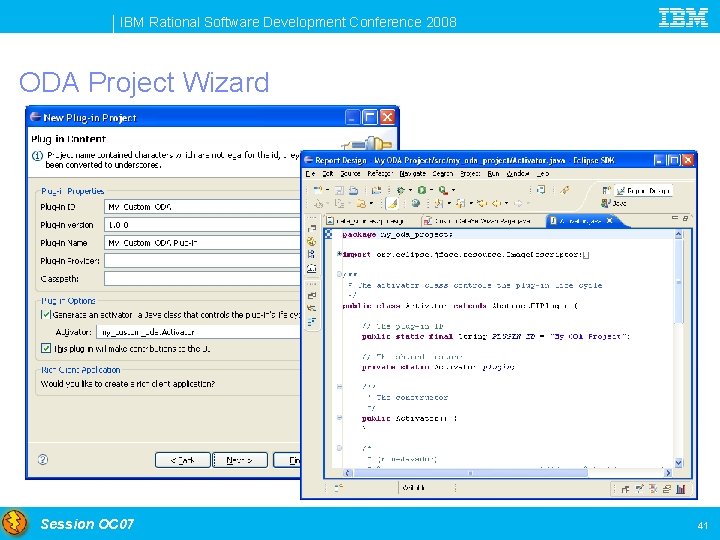Click the Debug bug icon in Eclipse toolbar

point(401,190)
